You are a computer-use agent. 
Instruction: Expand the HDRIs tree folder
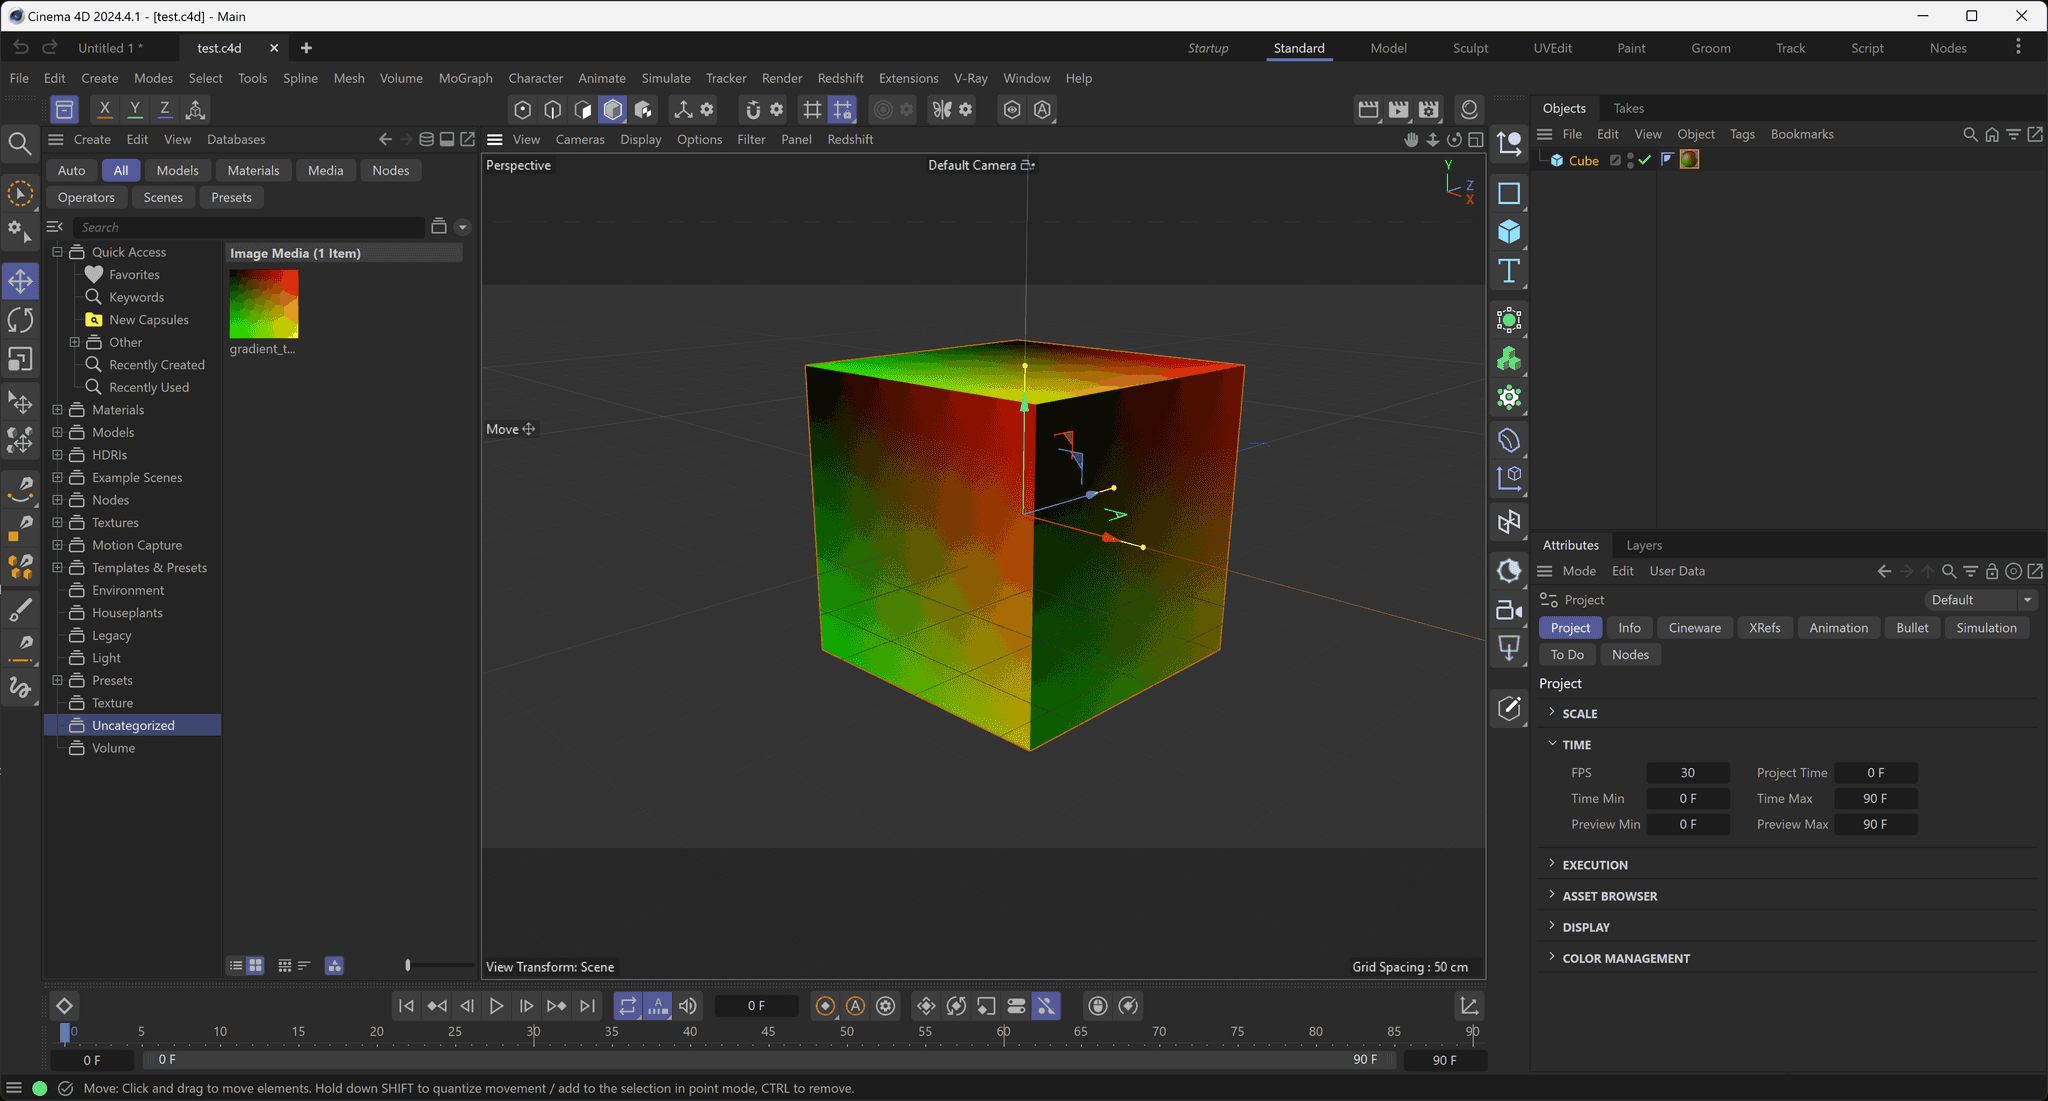point(57,455)
